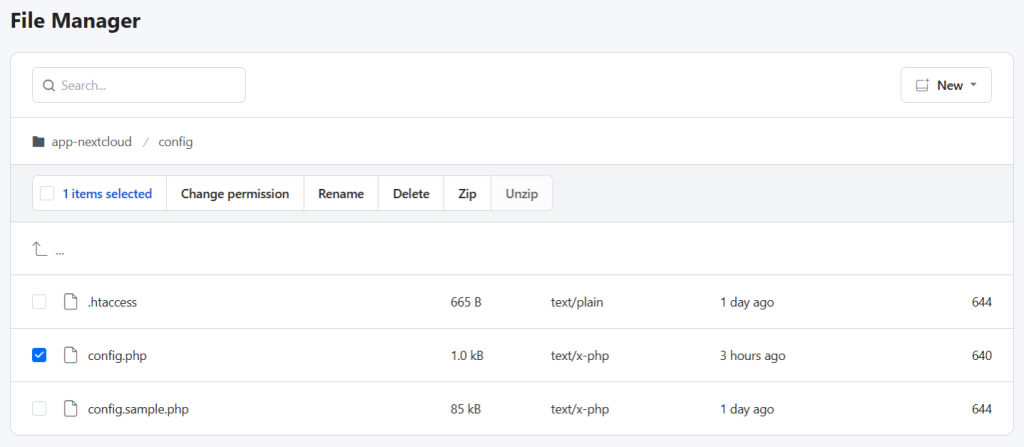Open the New dropdown caret
1024x447 pixels.
tap(974, 86)
